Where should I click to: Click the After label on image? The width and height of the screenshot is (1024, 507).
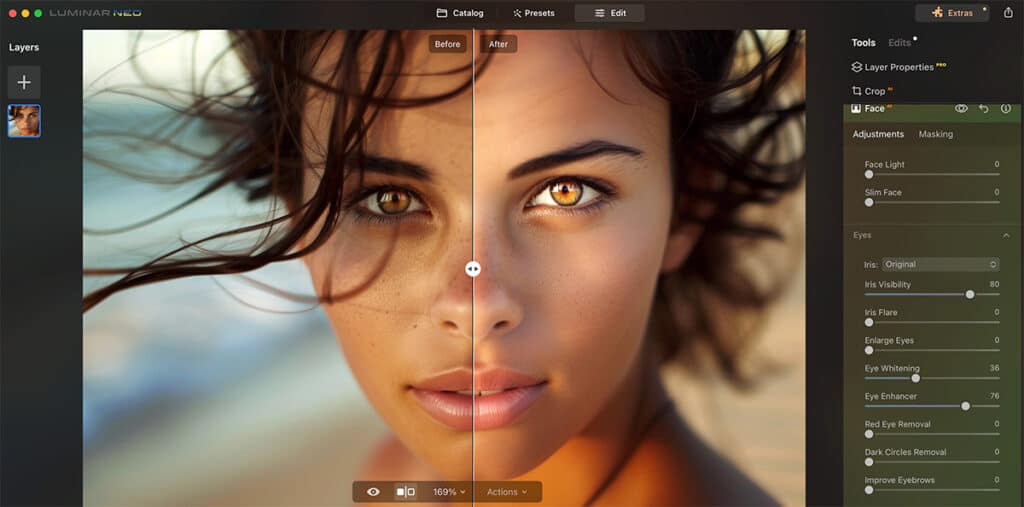(x=498, y=44)
